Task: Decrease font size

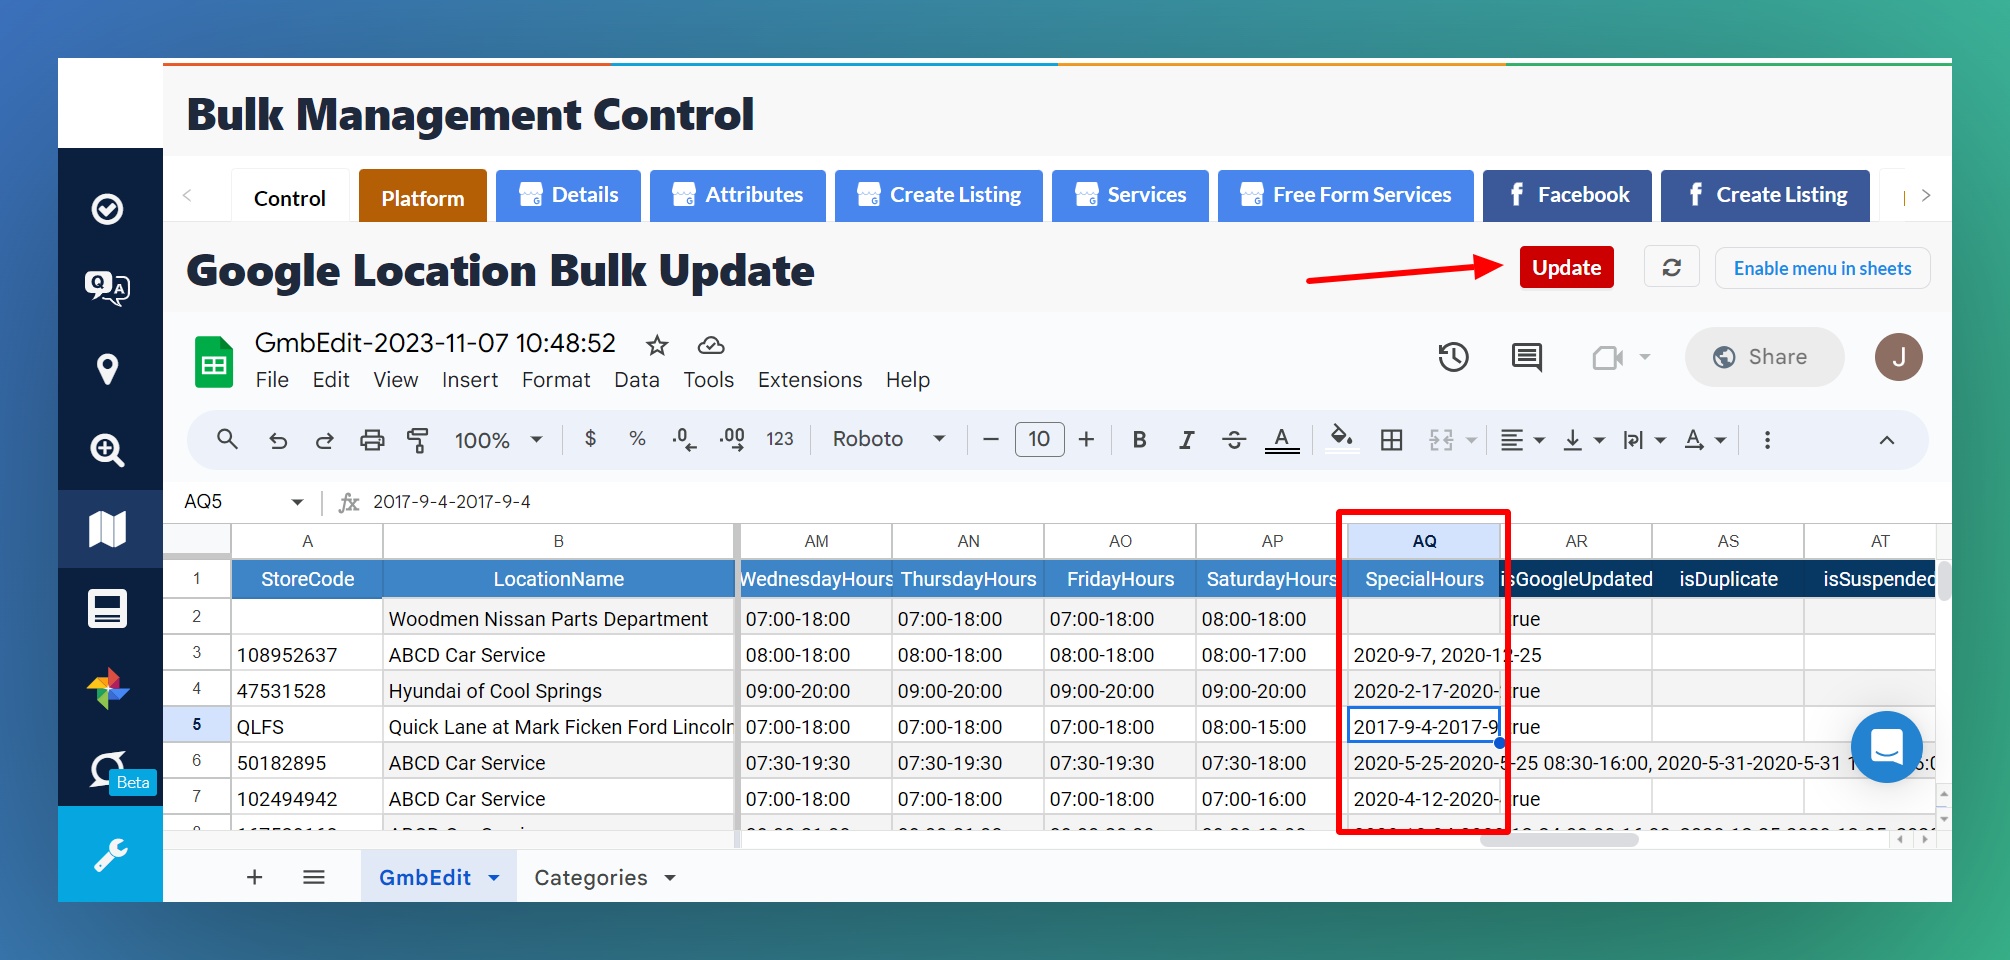Action: point(991,440)
